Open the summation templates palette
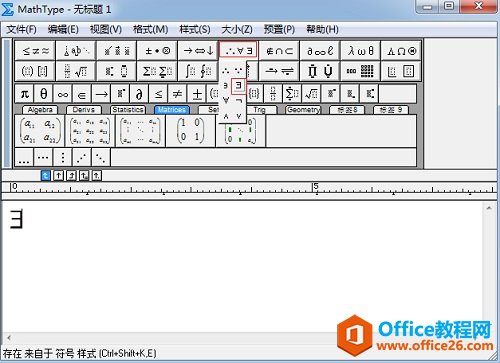Image resolution: width=500 pixels, height=363 pixels. point(158,71)
